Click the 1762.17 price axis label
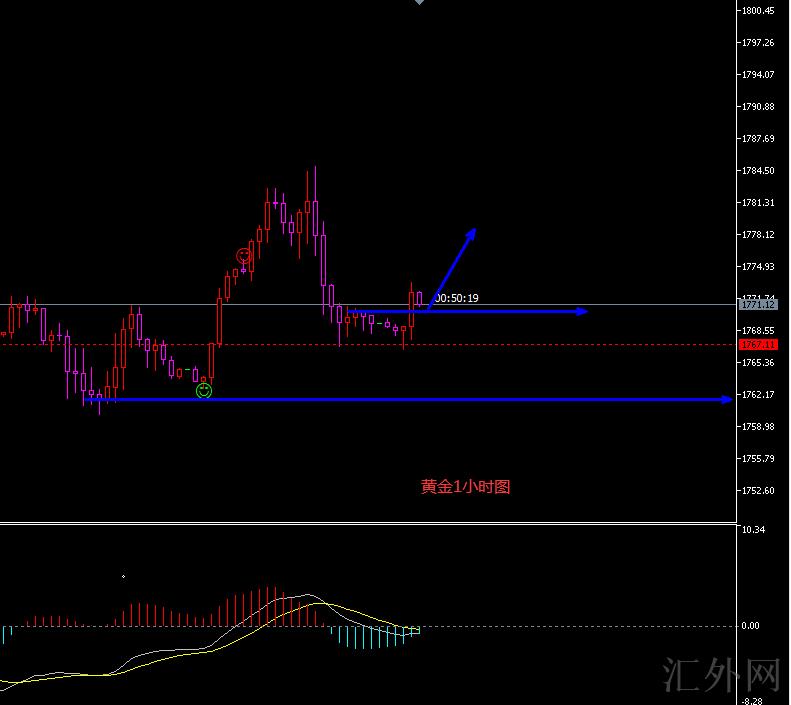 [x=757, y=395]
